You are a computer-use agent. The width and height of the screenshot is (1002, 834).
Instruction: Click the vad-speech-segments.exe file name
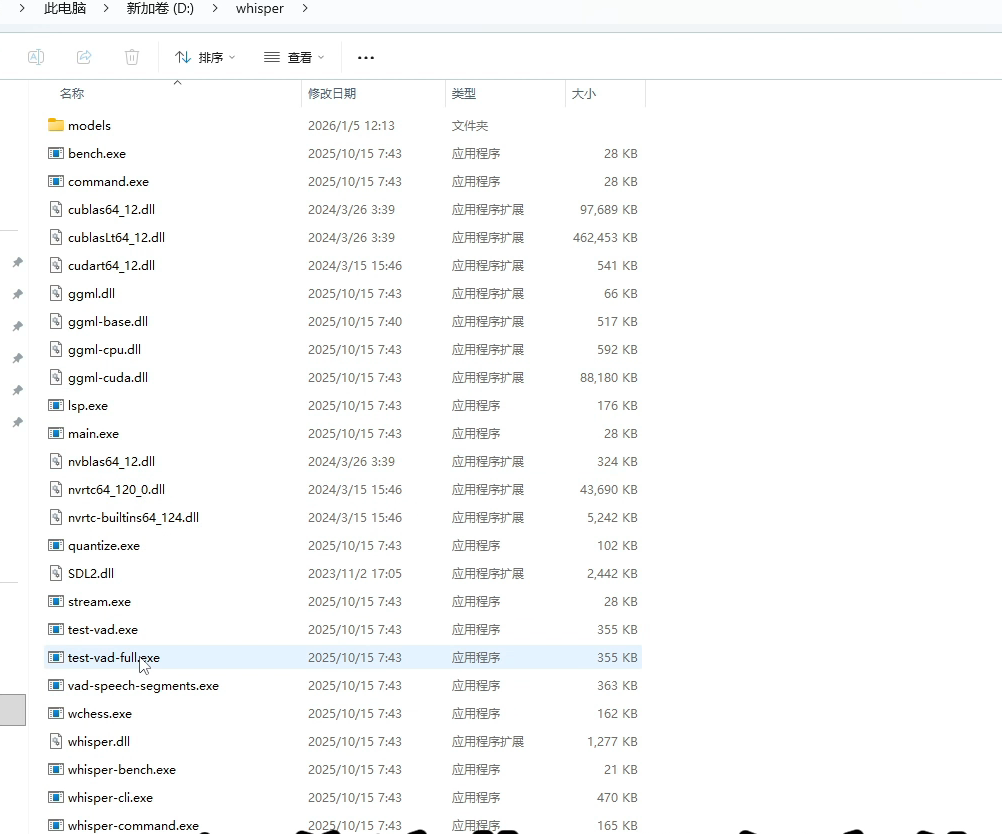(x=143, y=686)
